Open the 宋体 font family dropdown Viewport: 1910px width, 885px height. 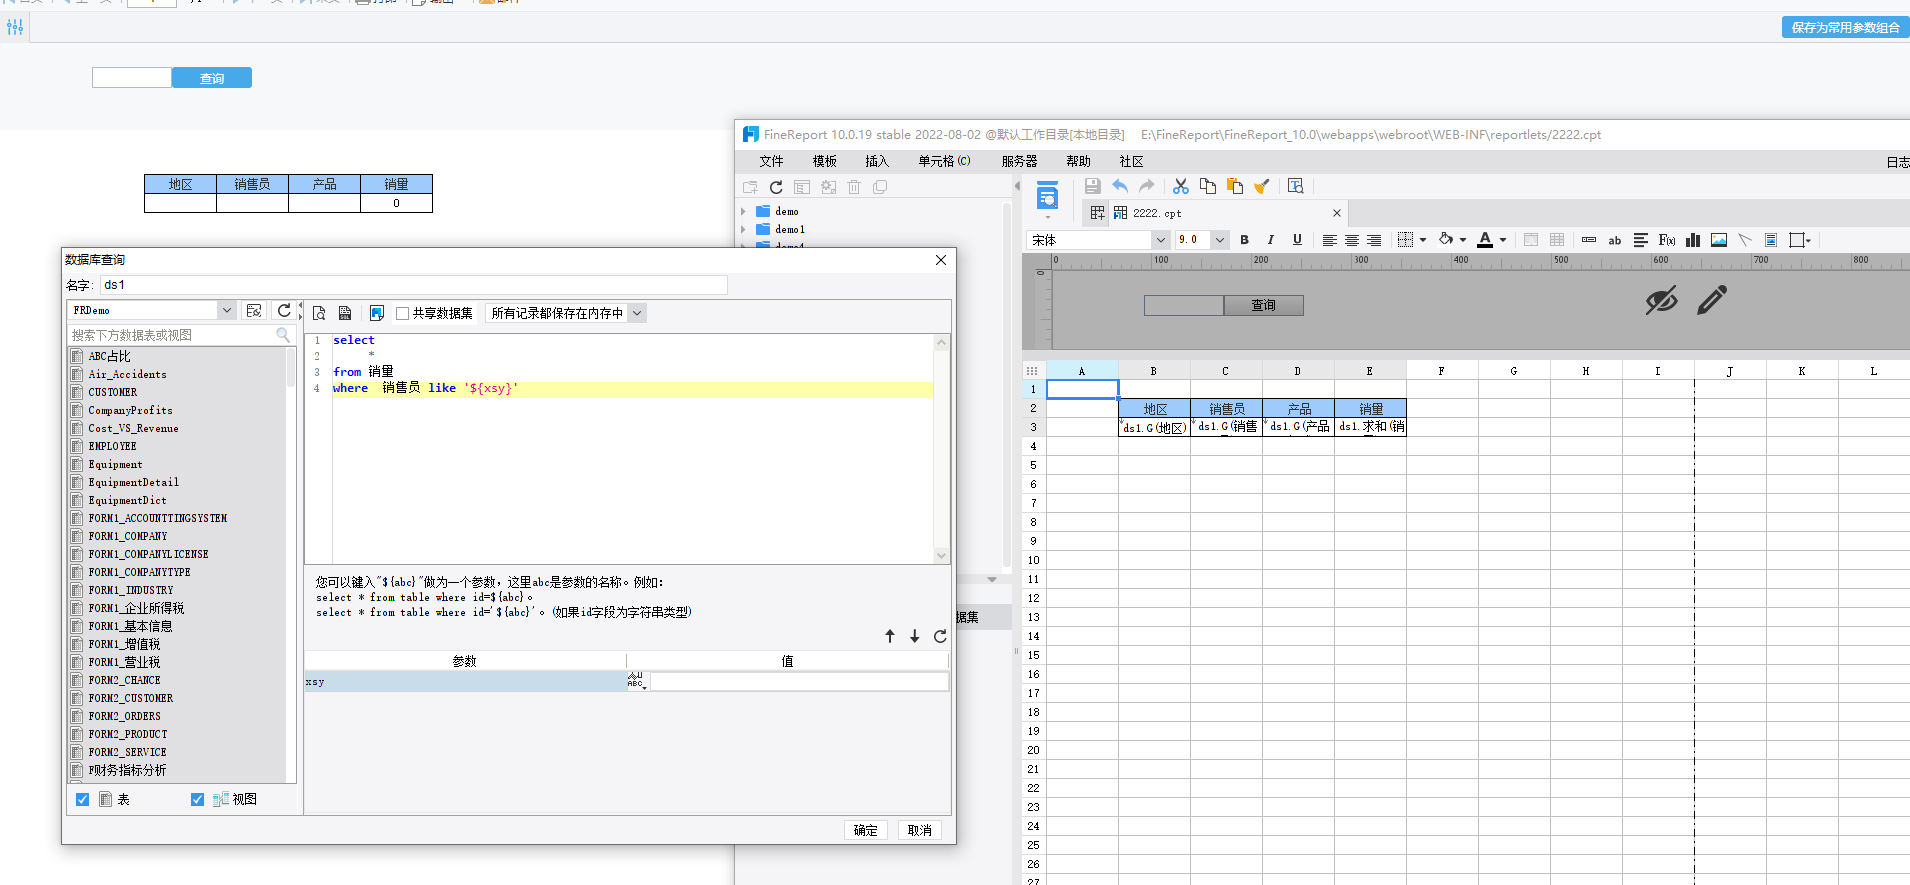click(1160, 240)
